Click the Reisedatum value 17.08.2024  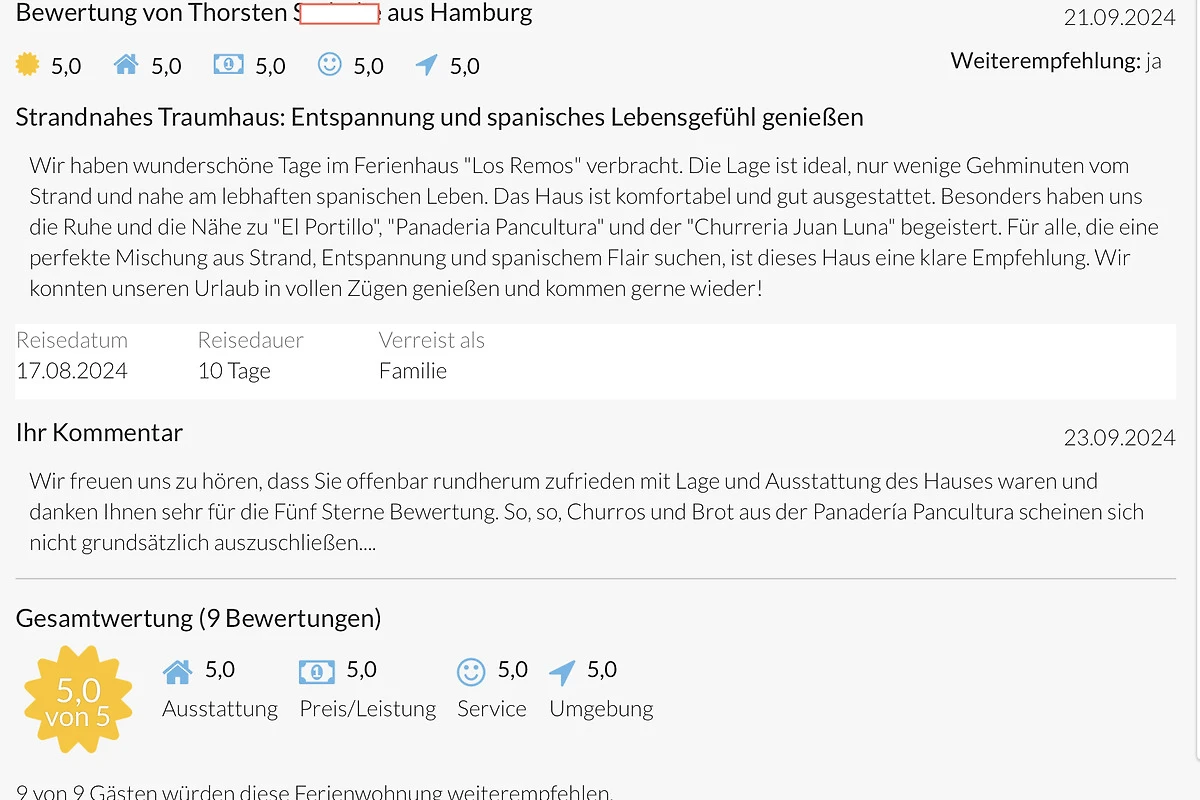point(72,371)
